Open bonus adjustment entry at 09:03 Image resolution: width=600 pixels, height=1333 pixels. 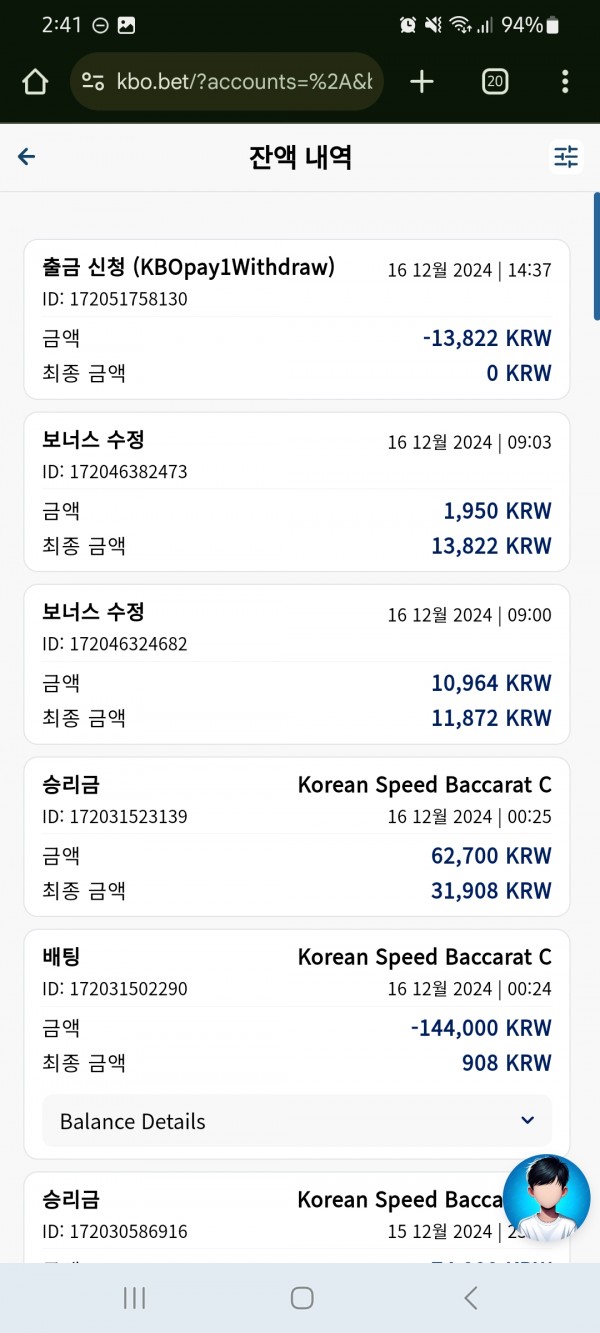pos(297,492)
